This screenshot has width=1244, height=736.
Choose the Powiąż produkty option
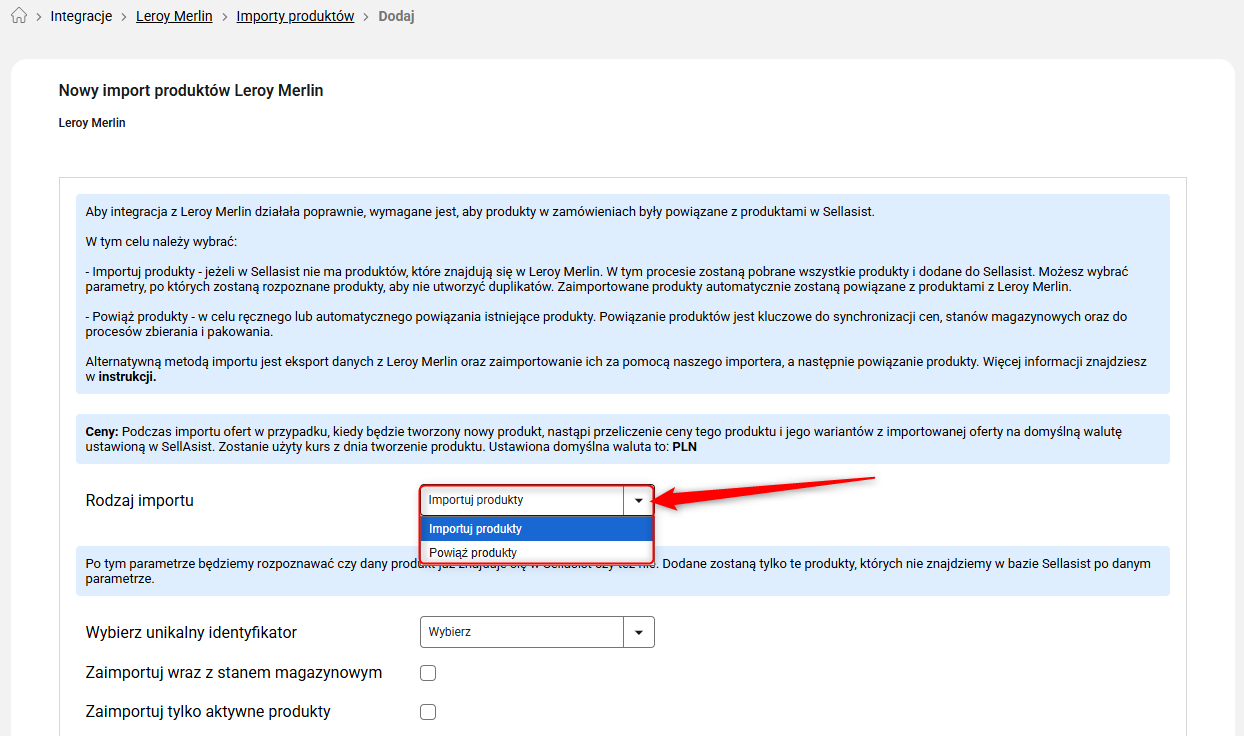click(x=537, y=552)
